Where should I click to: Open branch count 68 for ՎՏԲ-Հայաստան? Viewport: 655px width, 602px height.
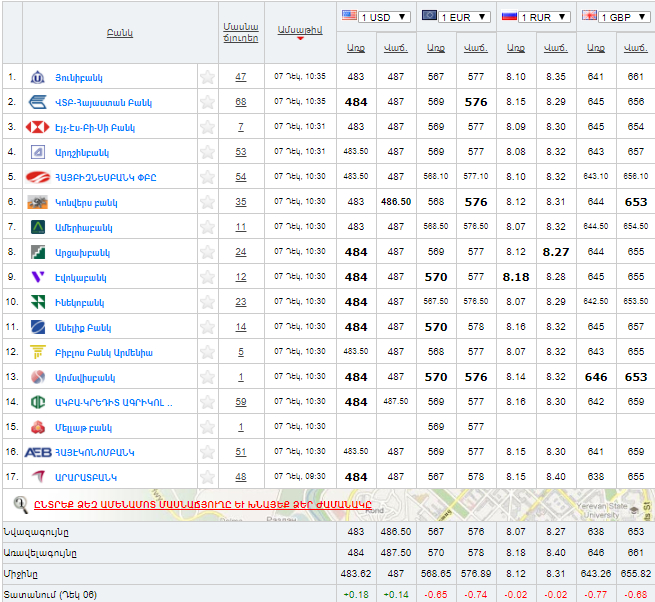tap(241, 102)
